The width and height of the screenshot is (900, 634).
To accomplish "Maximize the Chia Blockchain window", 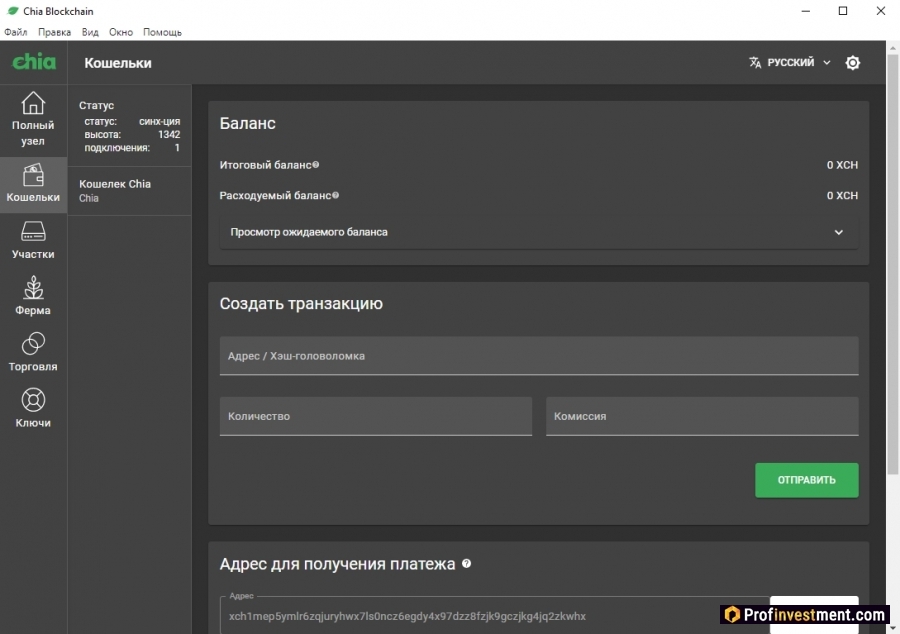I will click(x=843, y=11).
